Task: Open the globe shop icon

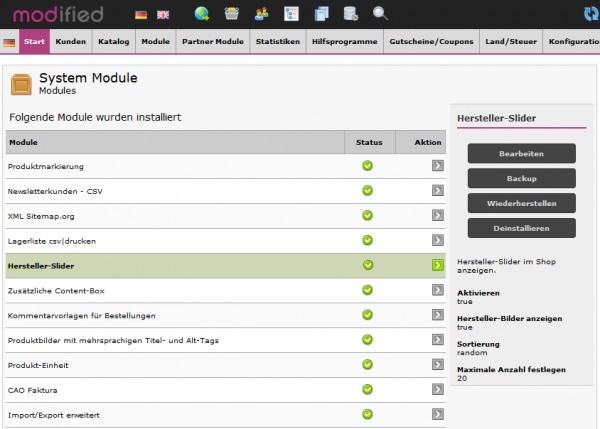Action: pos(202,14)
